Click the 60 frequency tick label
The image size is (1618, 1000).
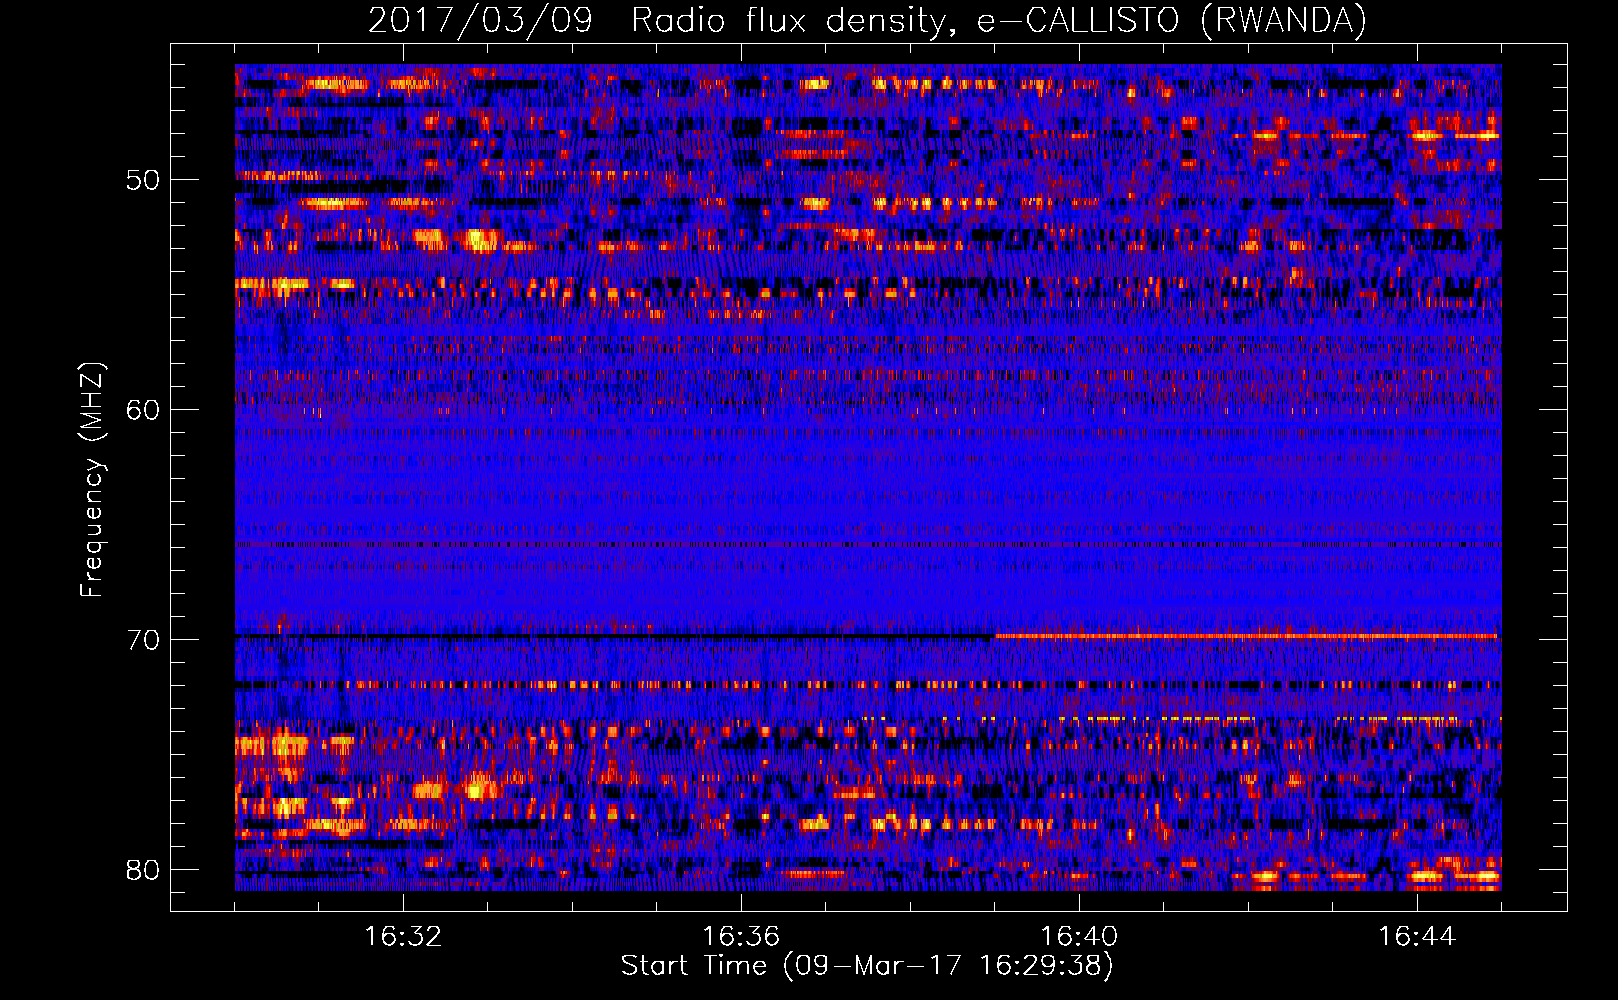coord(143,410)
